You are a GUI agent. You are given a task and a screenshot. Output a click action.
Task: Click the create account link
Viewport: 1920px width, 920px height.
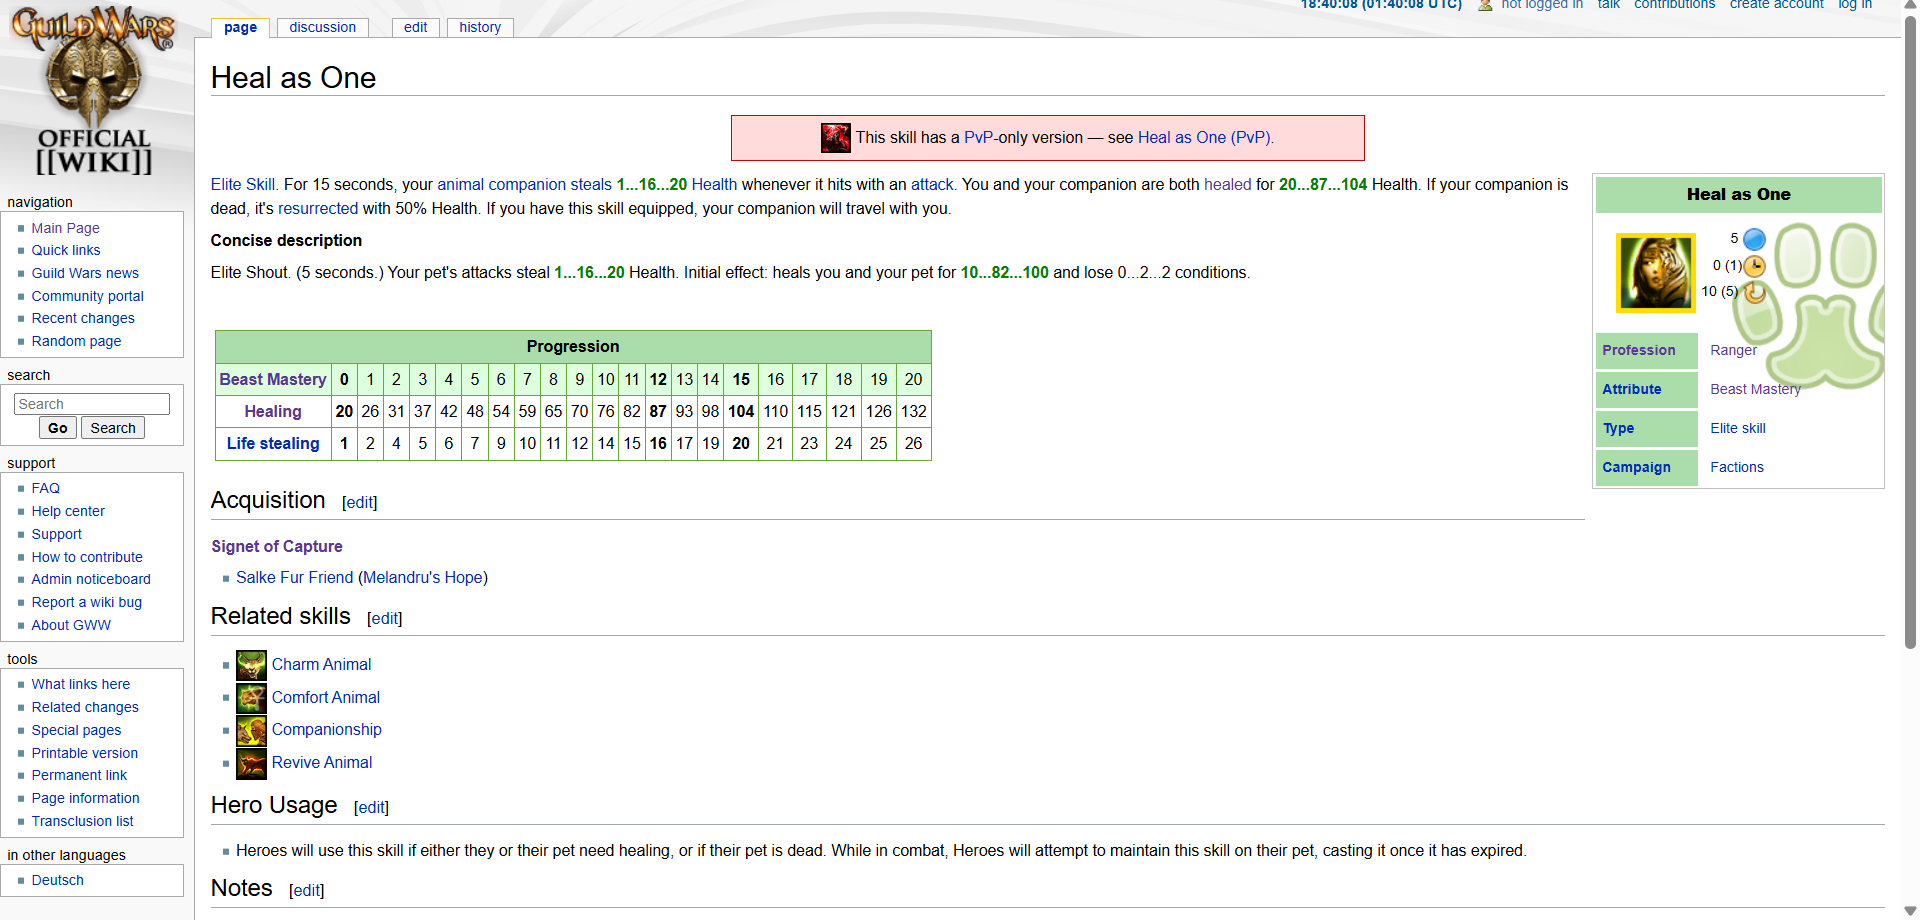(1777, 5)
